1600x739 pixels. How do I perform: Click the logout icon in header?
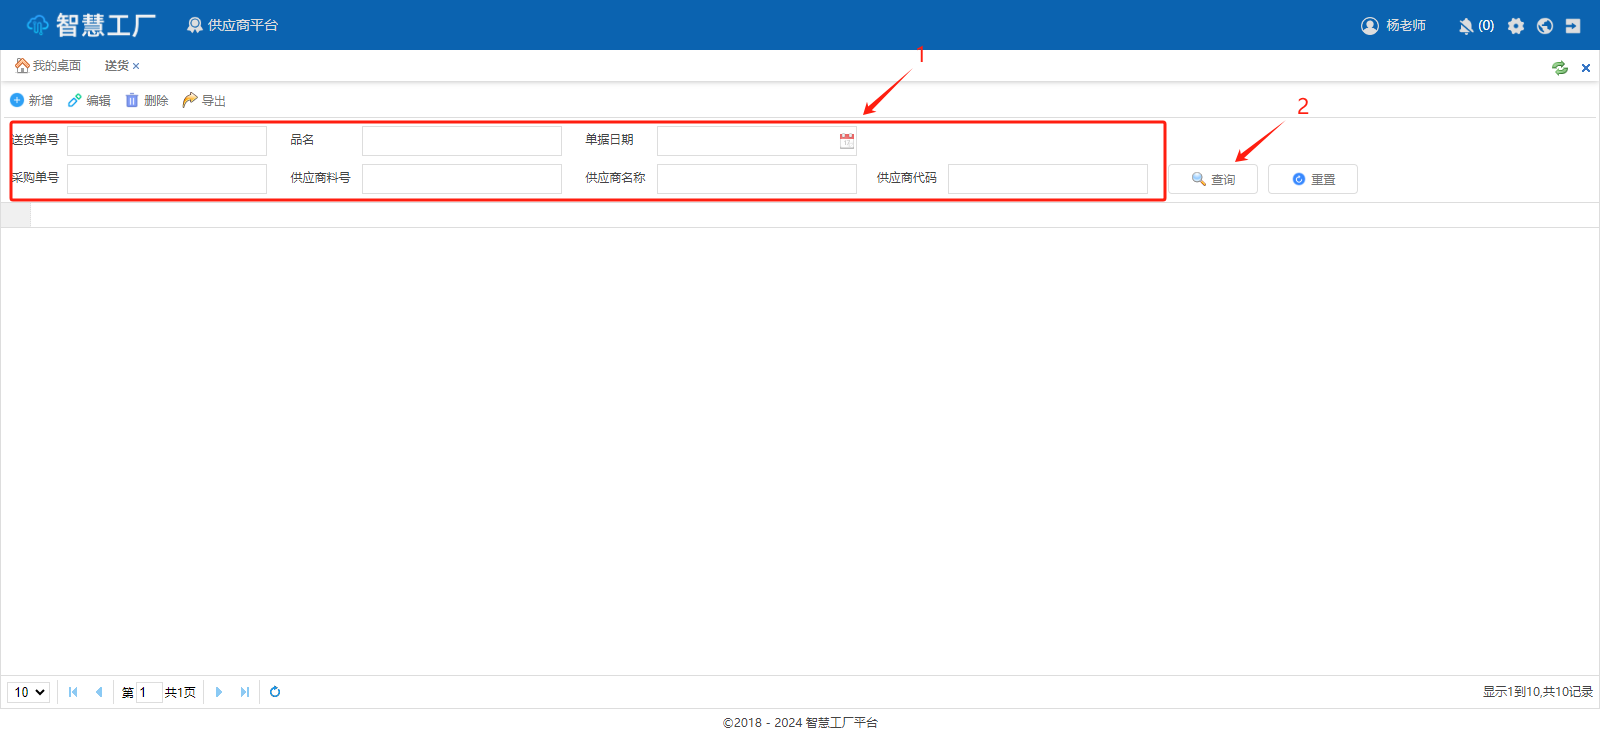(1573, 26)
